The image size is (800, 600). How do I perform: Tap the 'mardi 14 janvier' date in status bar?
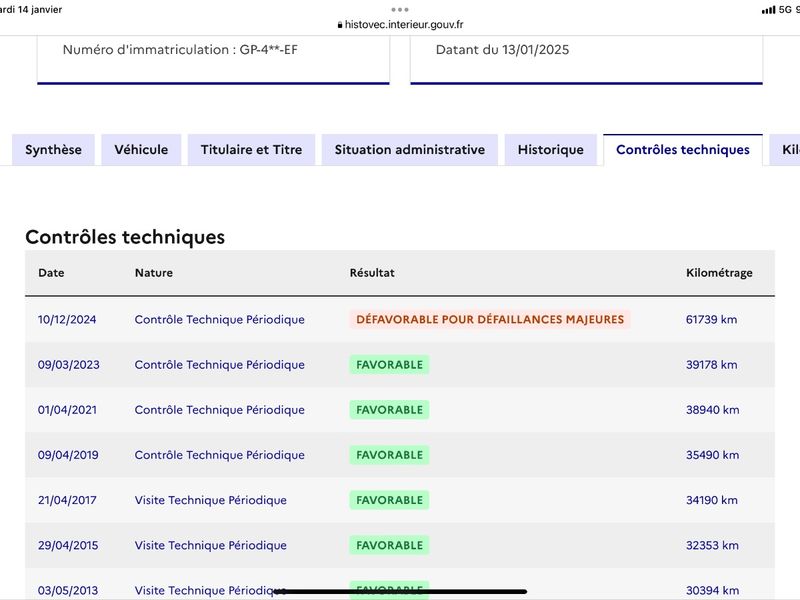point(31,10)
